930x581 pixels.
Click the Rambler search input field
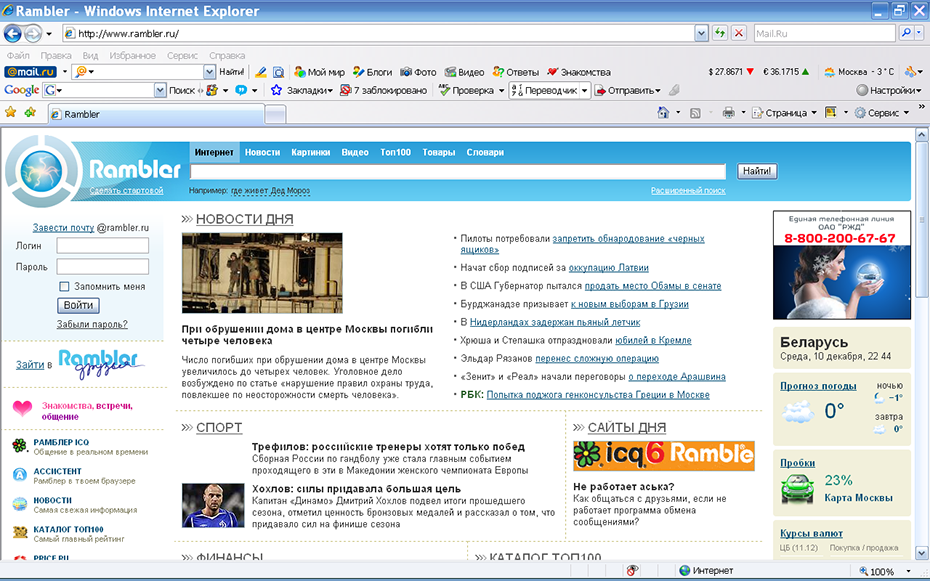click(458, 171)
